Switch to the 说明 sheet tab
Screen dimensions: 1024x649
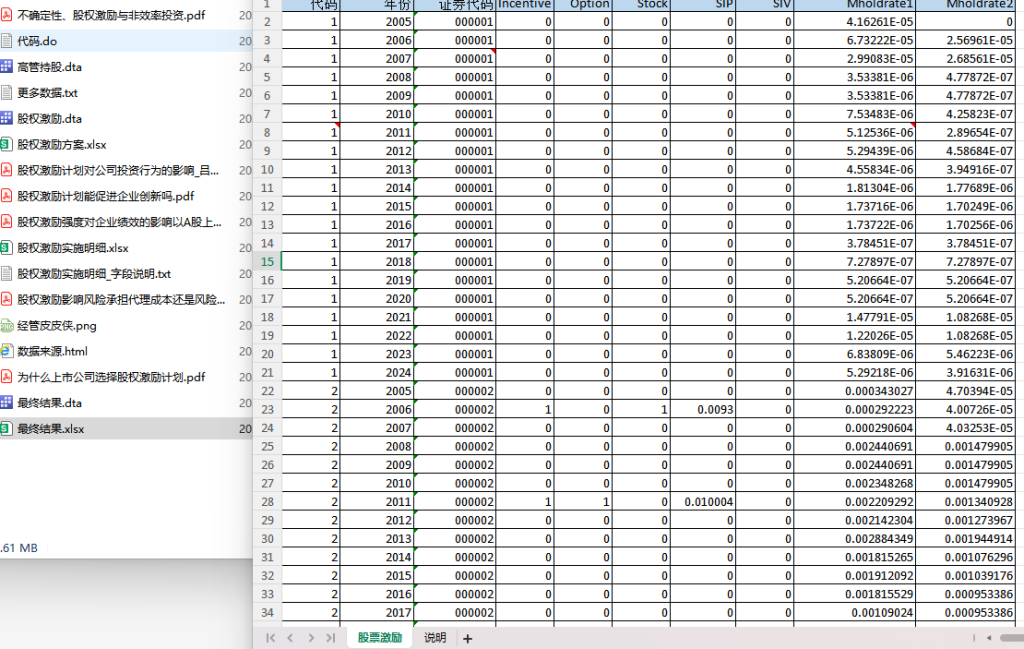tap(435, 637)
